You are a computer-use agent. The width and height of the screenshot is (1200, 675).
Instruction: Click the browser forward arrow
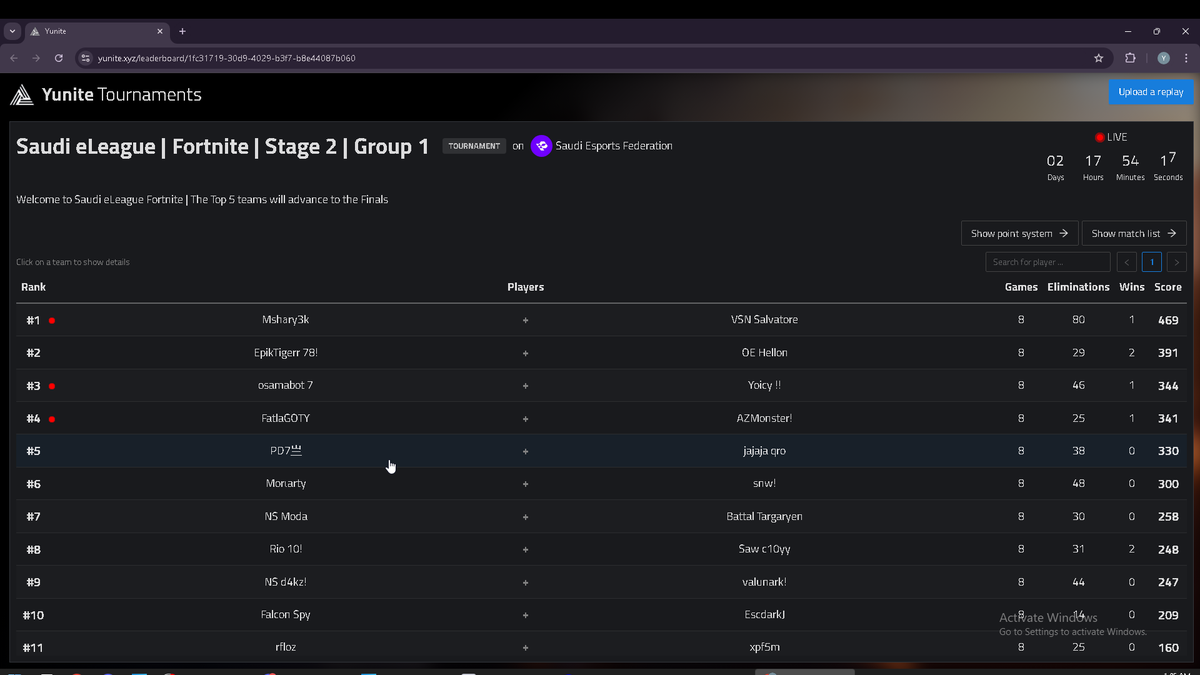point(36,58)
